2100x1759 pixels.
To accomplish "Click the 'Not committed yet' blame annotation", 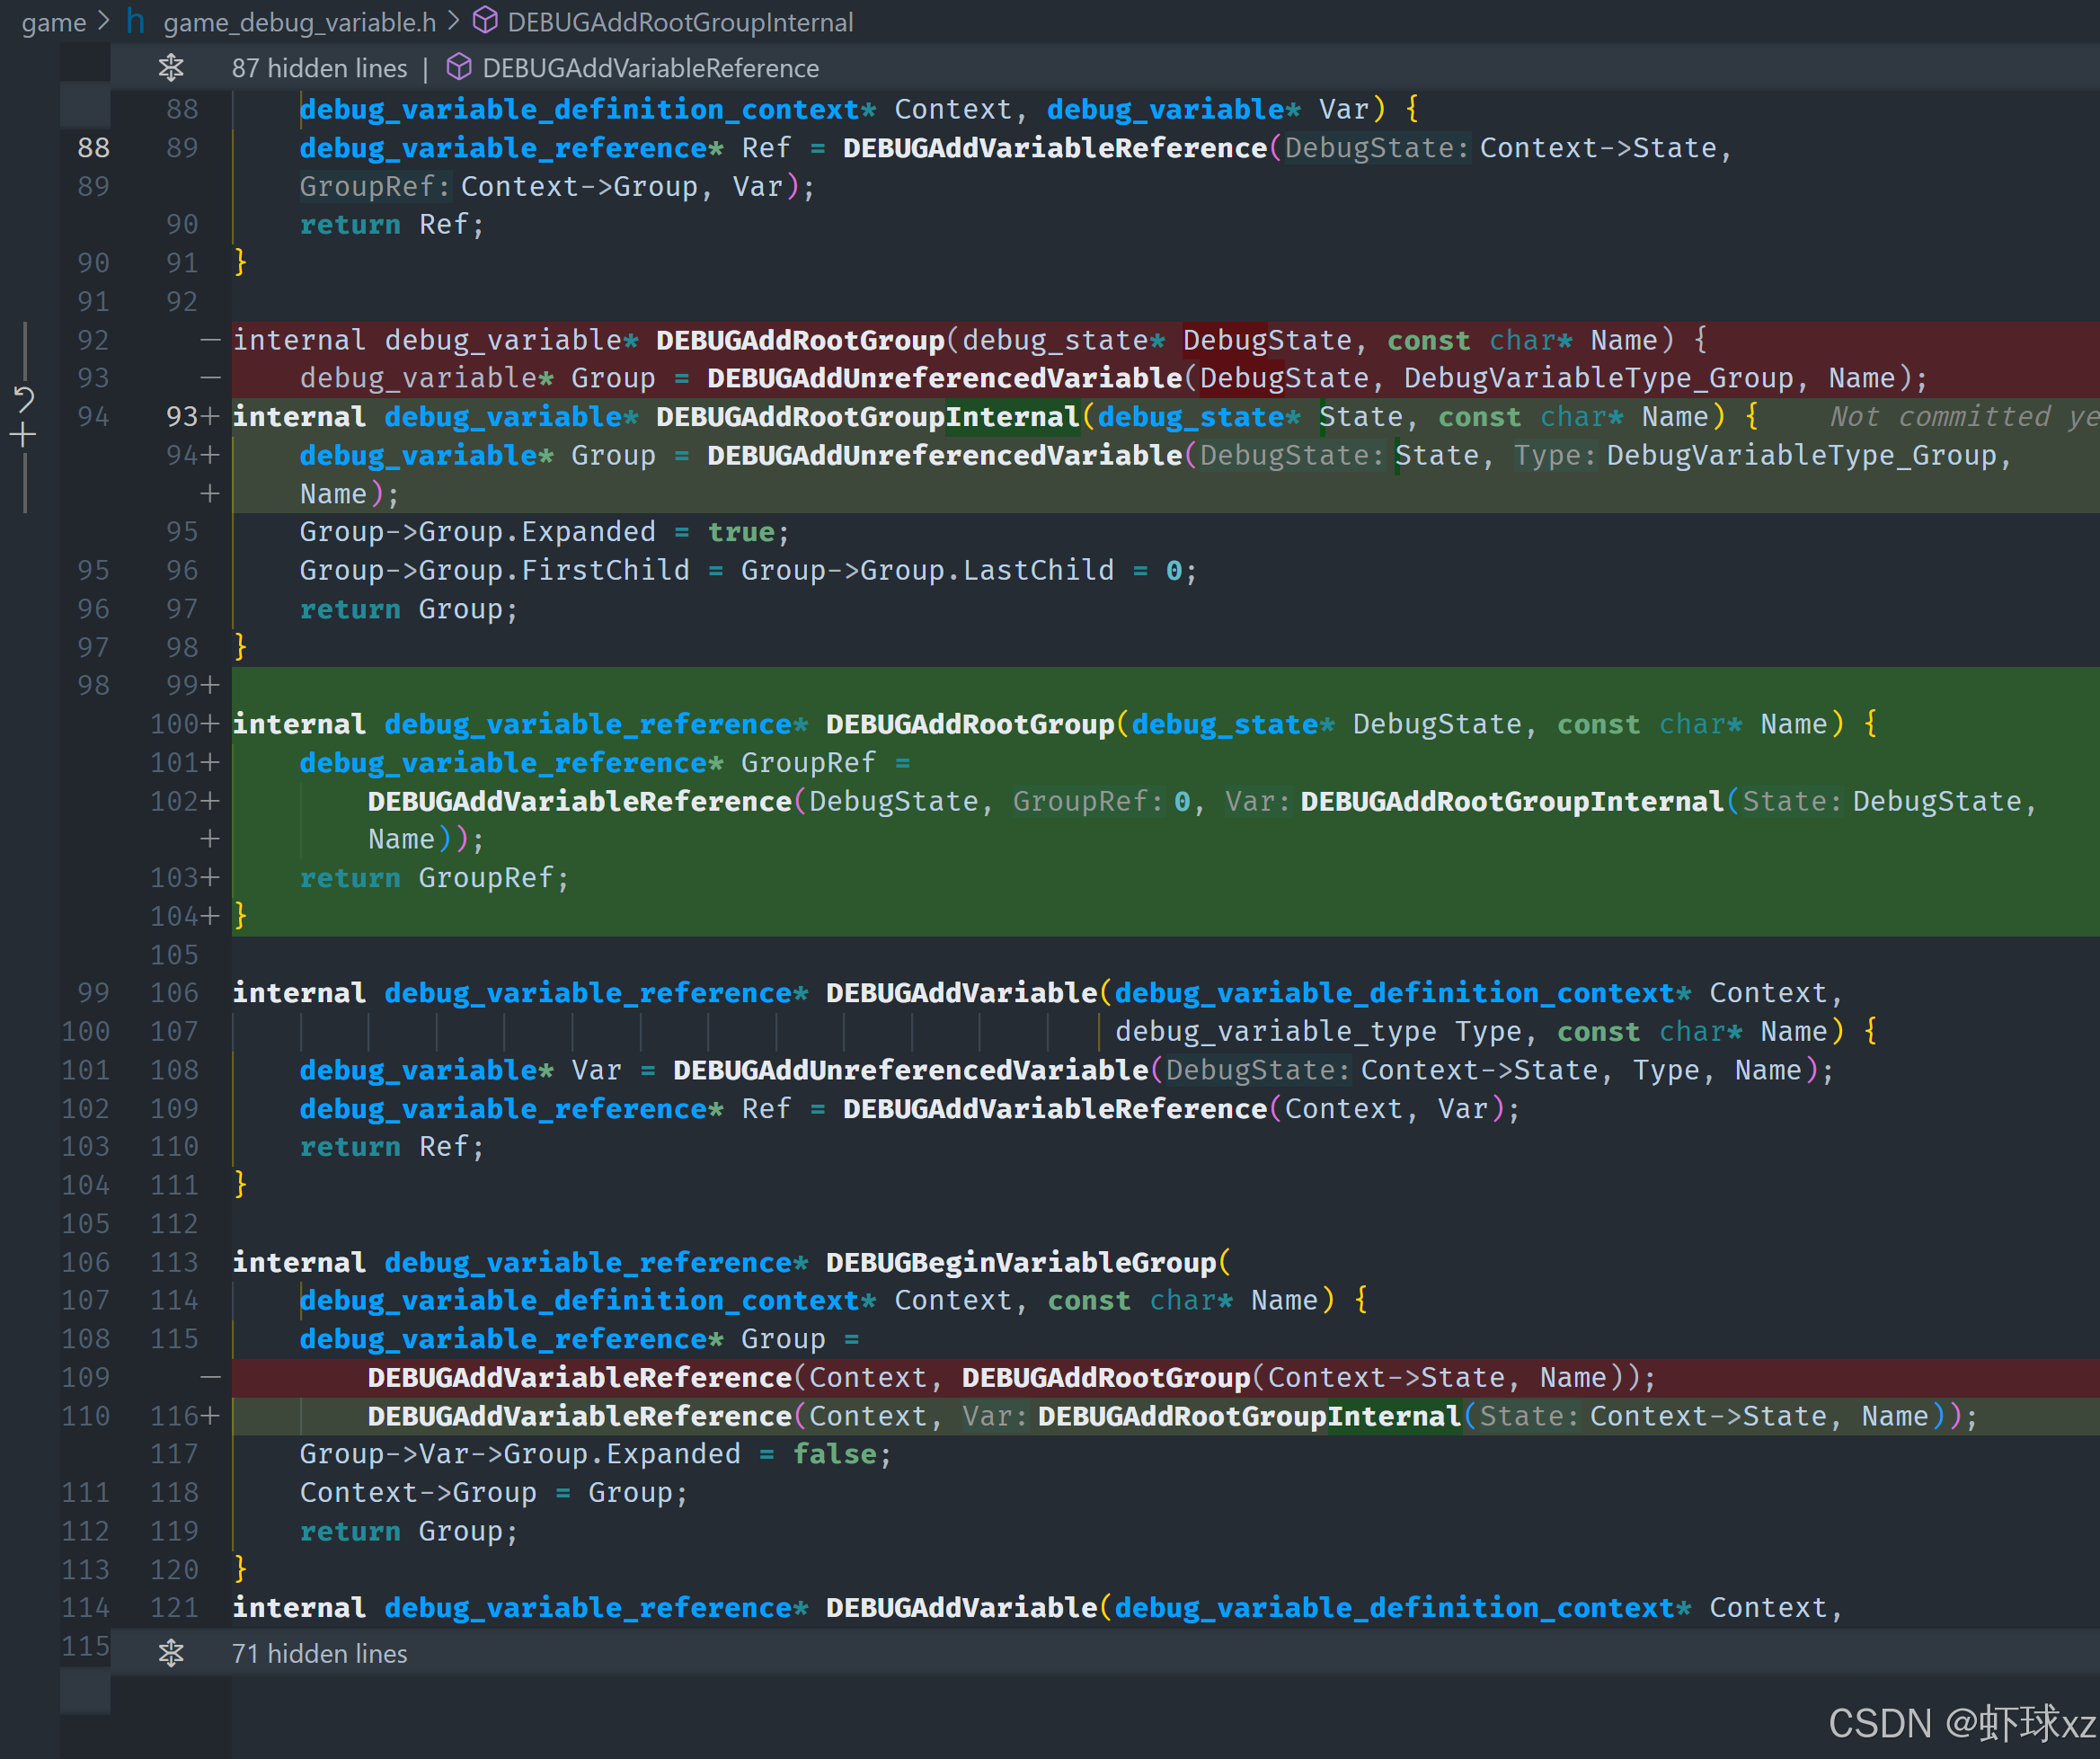I will tap(1962, 417).
